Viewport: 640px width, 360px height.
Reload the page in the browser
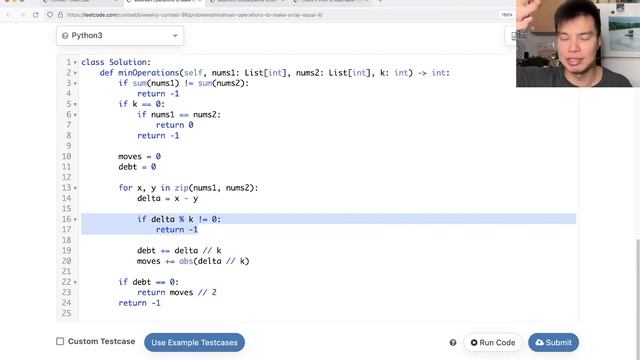[36, 15]
